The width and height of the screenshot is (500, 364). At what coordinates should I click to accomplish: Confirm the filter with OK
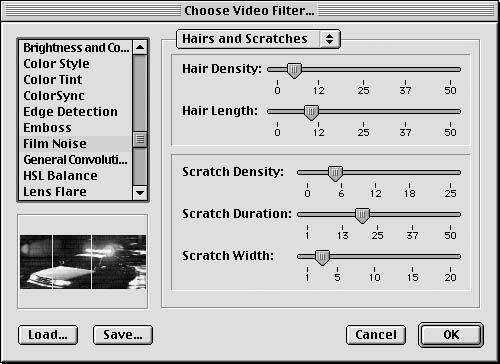pos(451,335)
